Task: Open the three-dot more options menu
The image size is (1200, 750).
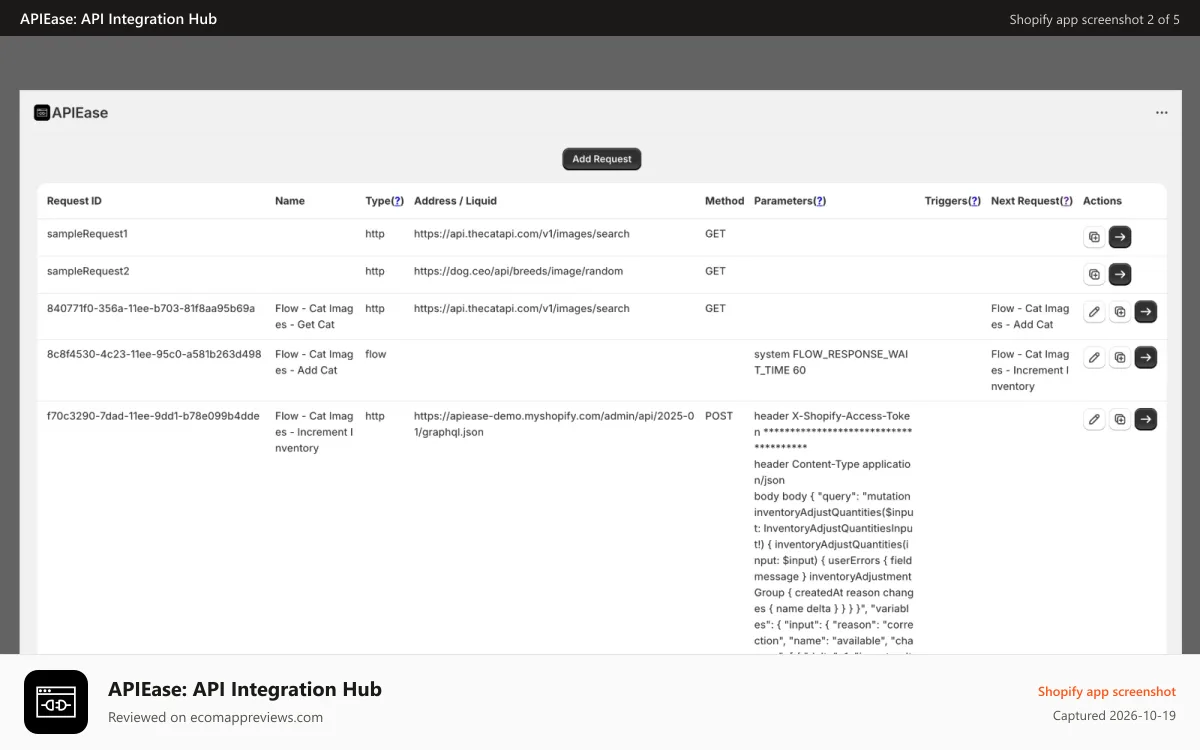Action: (x=1161, y=113)
